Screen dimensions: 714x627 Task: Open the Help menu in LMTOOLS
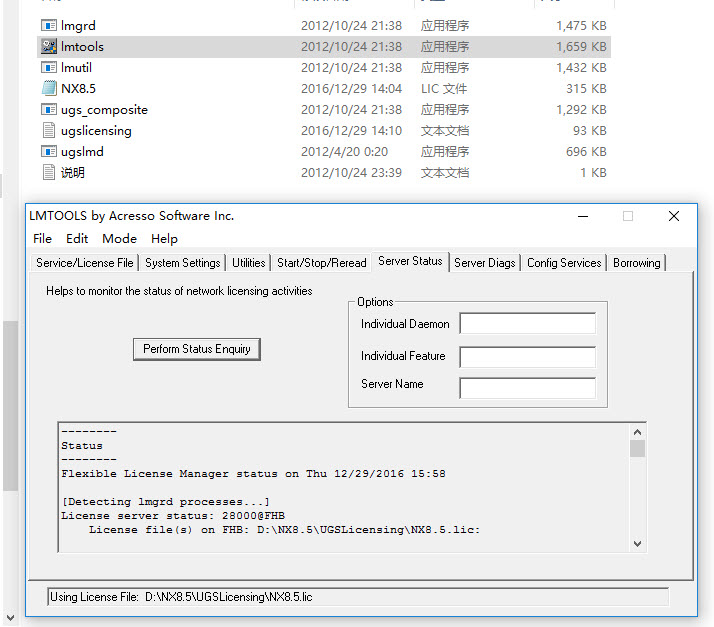pos(164,239)
